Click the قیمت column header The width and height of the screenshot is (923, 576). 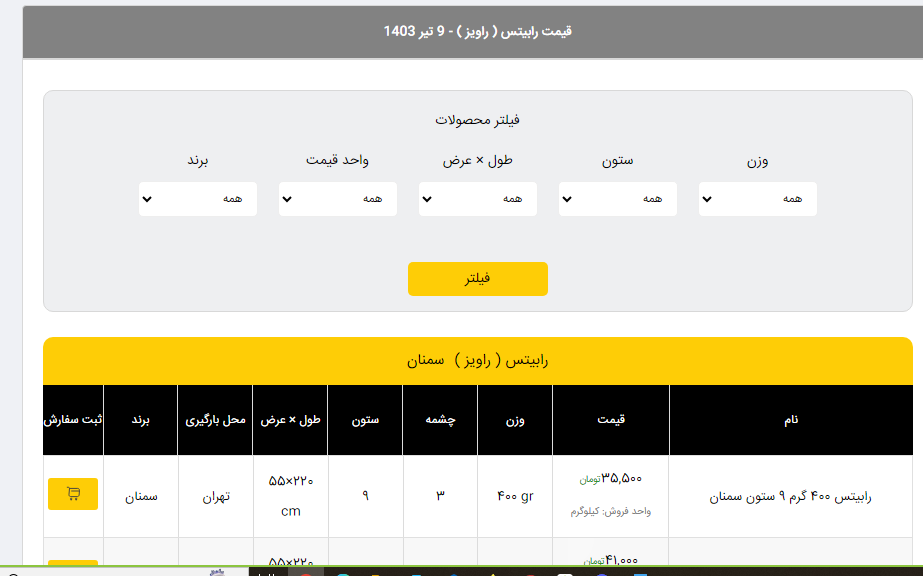610,420
